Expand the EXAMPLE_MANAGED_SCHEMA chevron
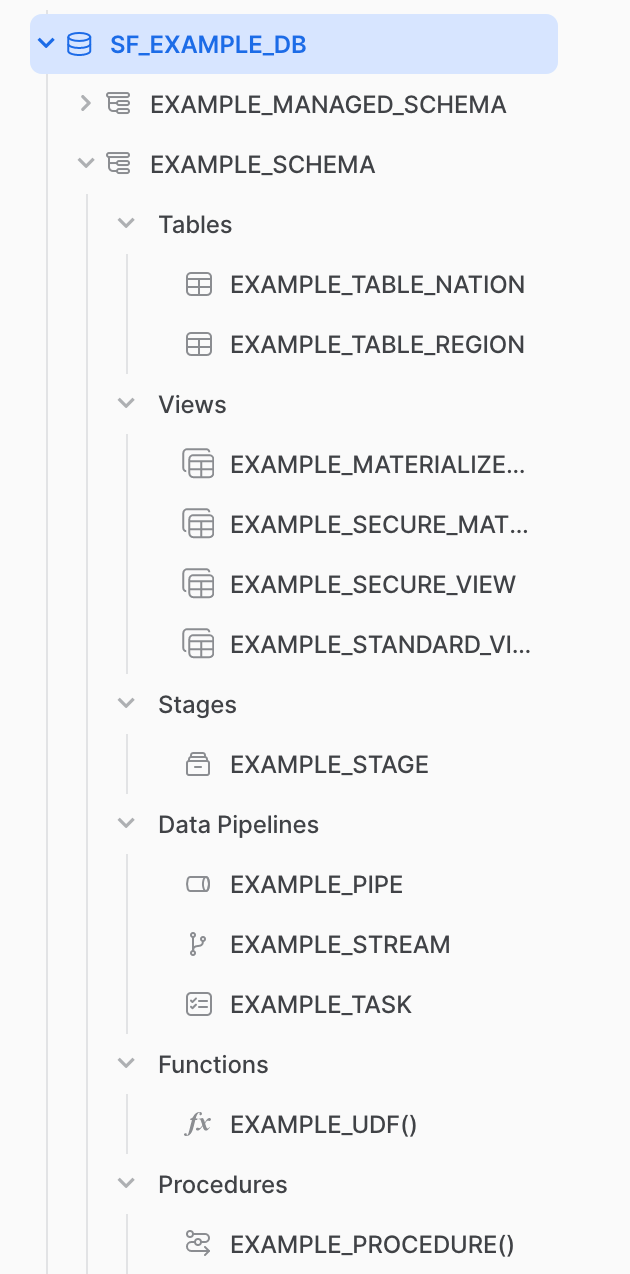The height and width of the screenshot is (1274, 630). [x=86, y=103]
